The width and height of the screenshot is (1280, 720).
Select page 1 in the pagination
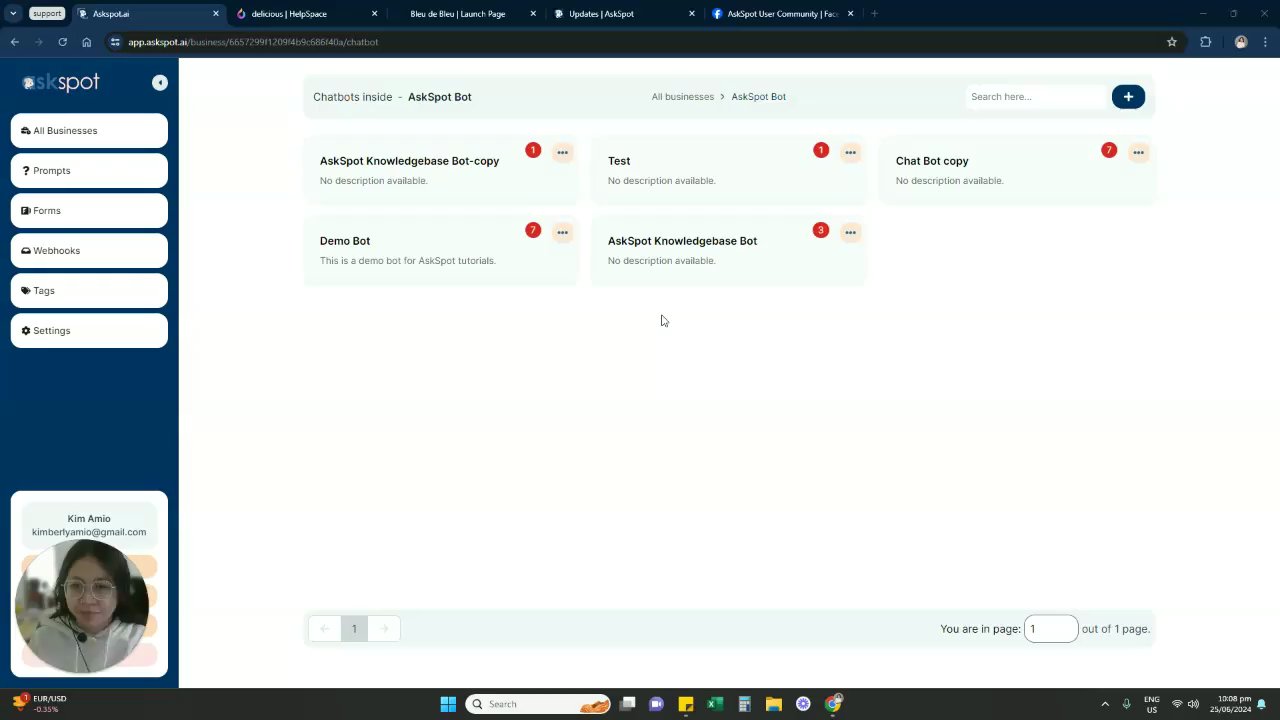354,629
